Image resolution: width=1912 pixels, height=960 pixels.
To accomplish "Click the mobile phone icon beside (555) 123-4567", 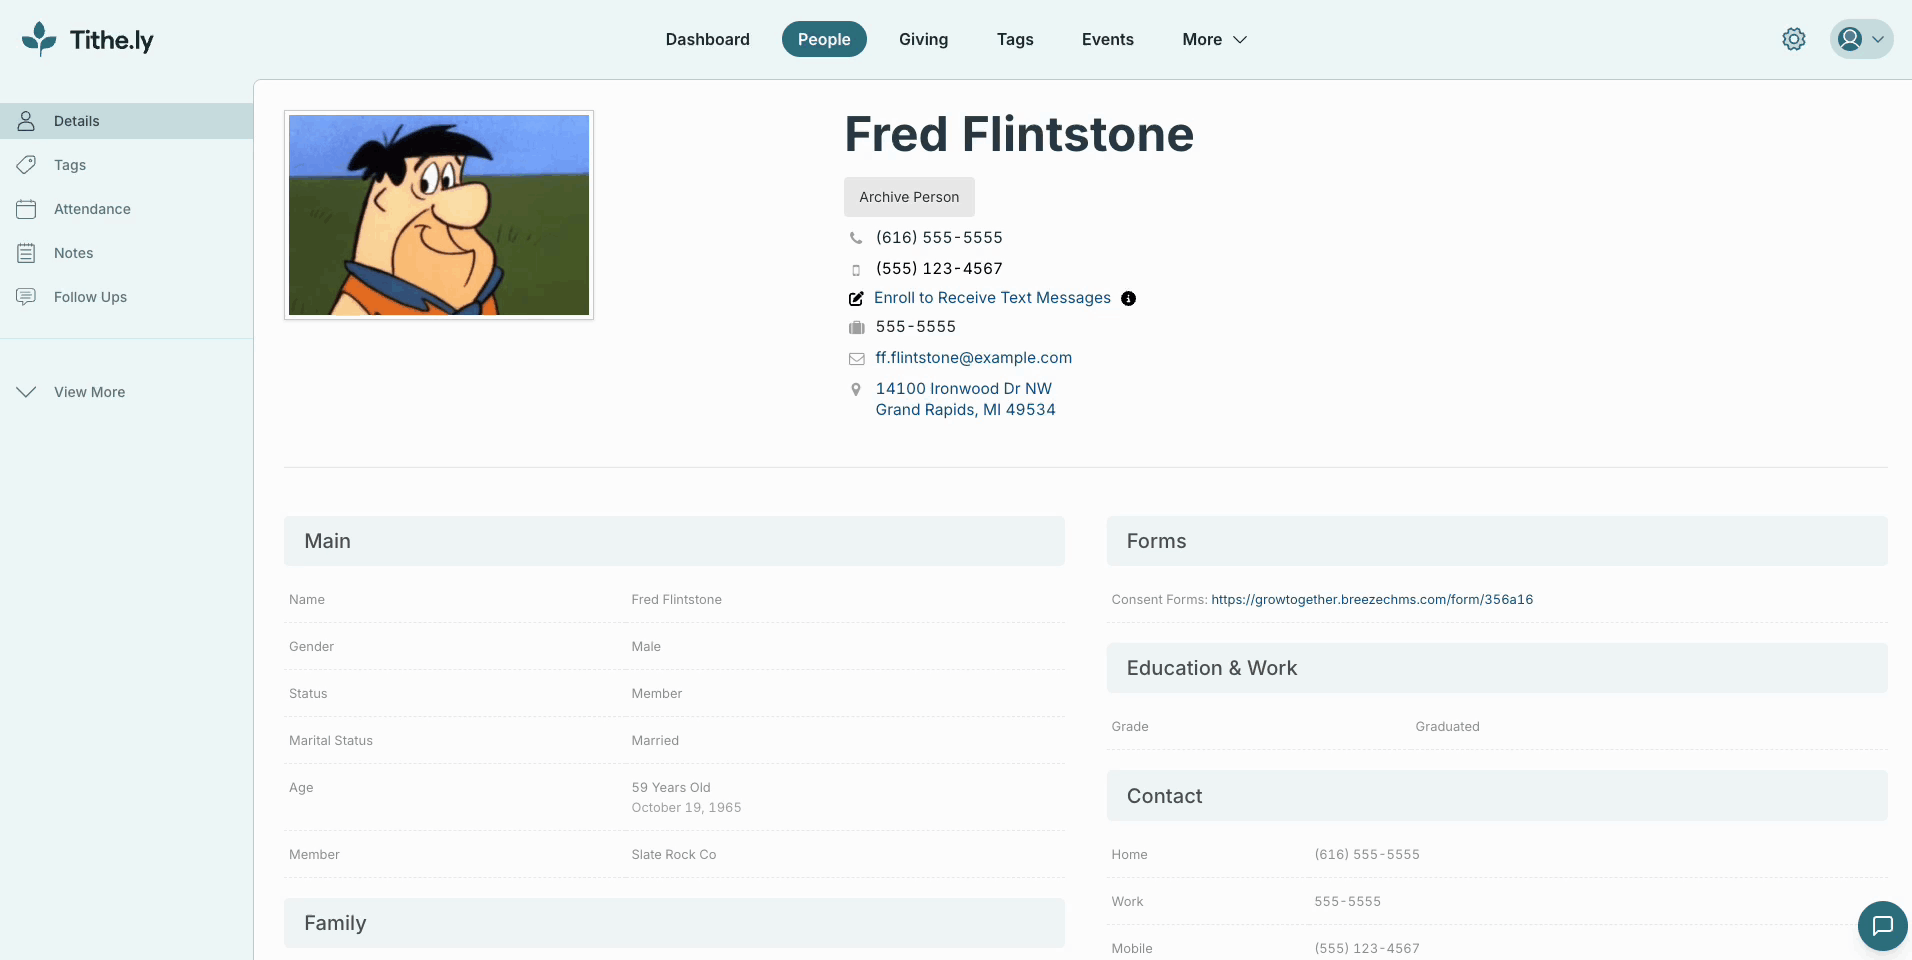I will point(856,270).
